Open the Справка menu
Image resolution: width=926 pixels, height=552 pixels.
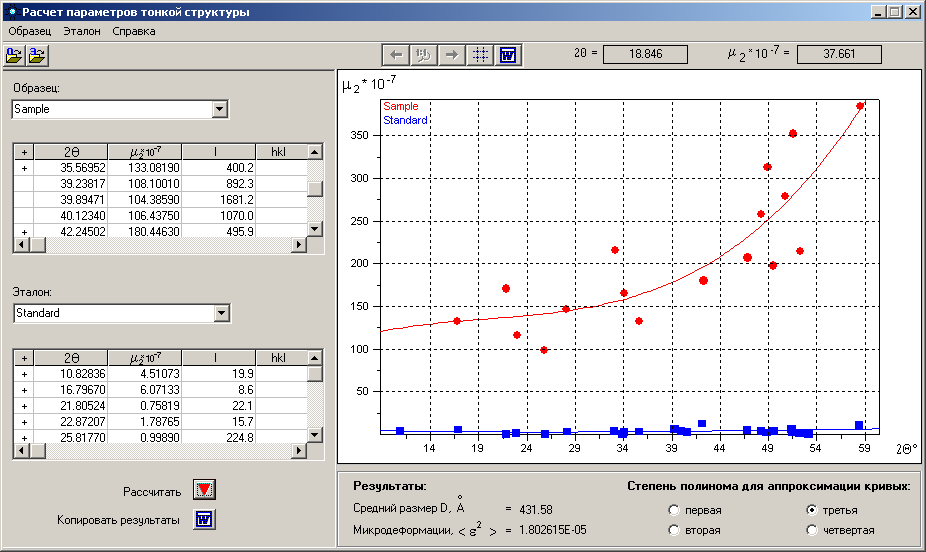pos(134,31)
